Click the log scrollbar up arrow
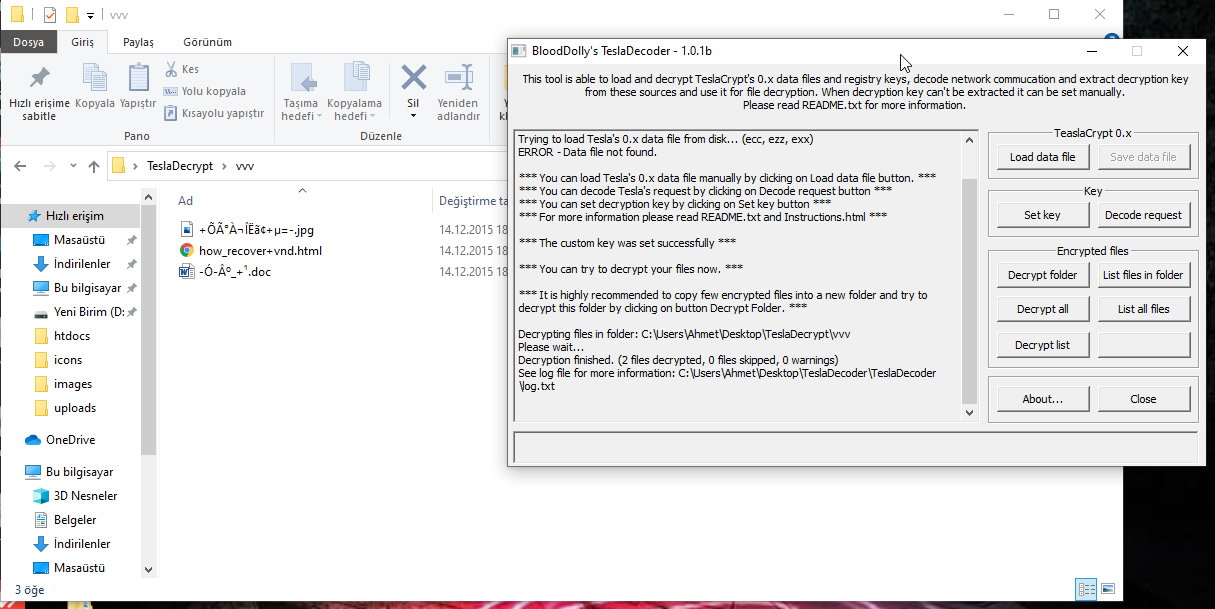Viewport: 1215px width, 609px height. click(969, 139)
